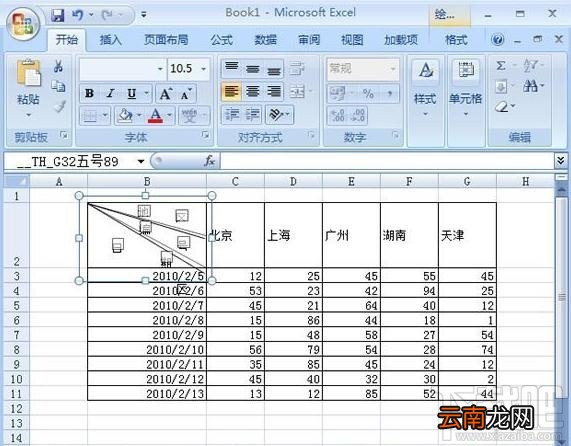This screenshot has width=571, height=446.
Task: Click the Office button logo
Action: 23,24
